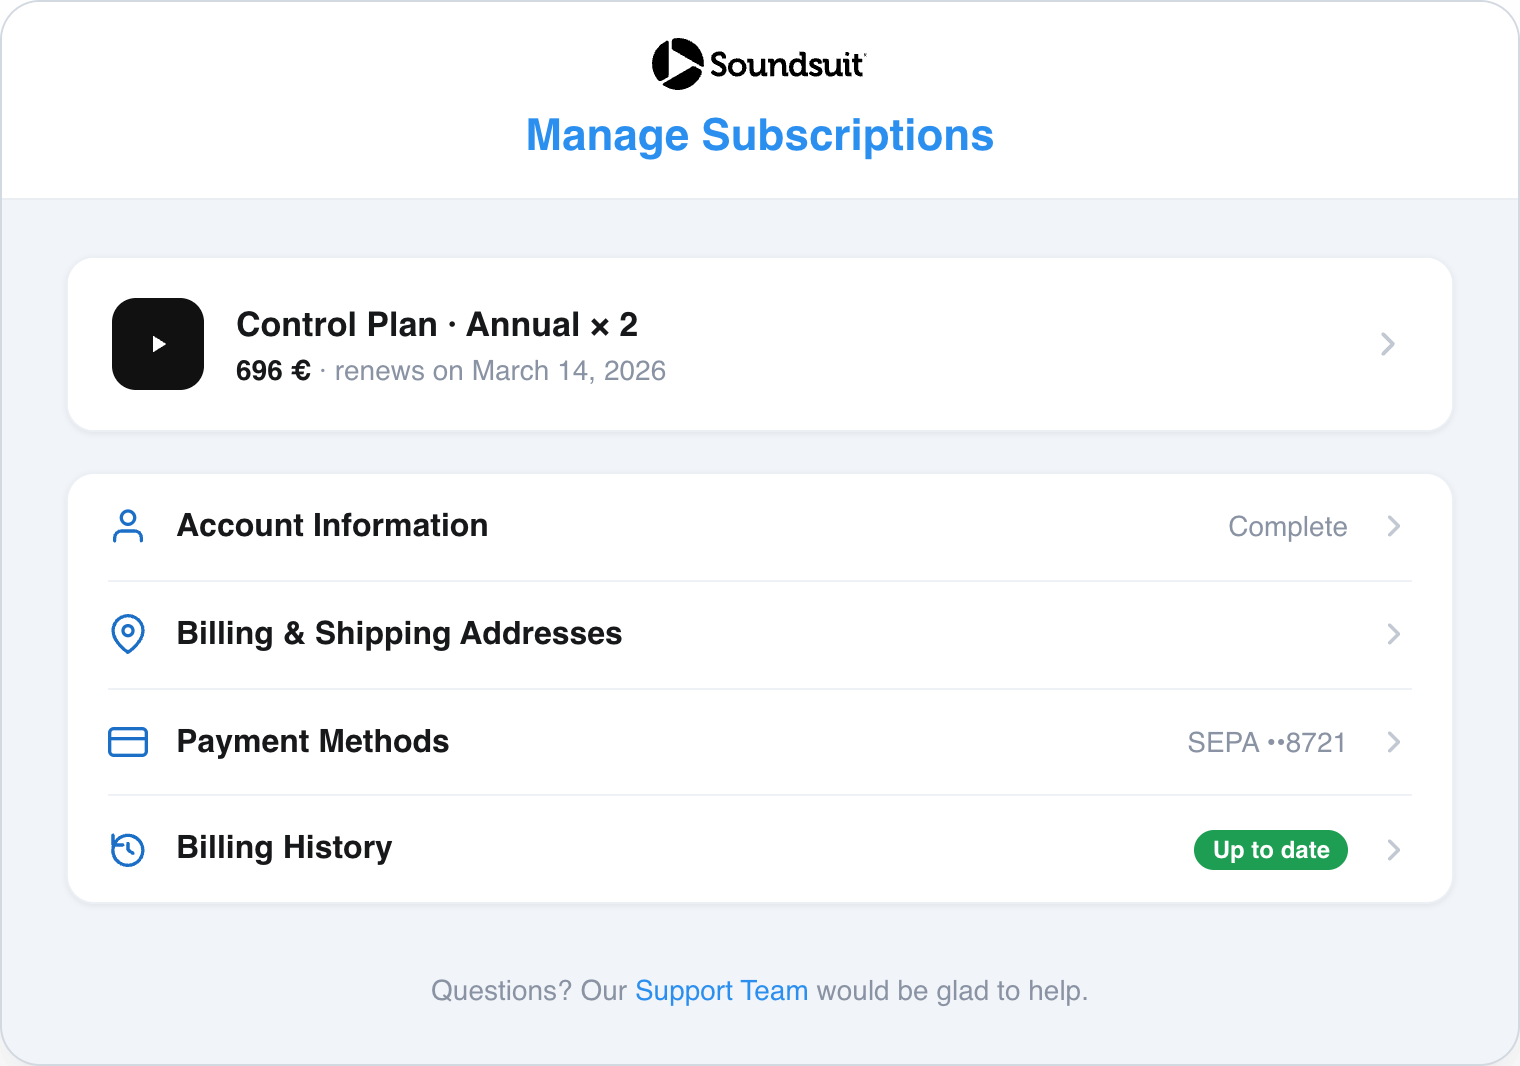Screen dimensions: 1520x1066
Task: Click the 'Up to date' badge
Action: coord(1271,850)
